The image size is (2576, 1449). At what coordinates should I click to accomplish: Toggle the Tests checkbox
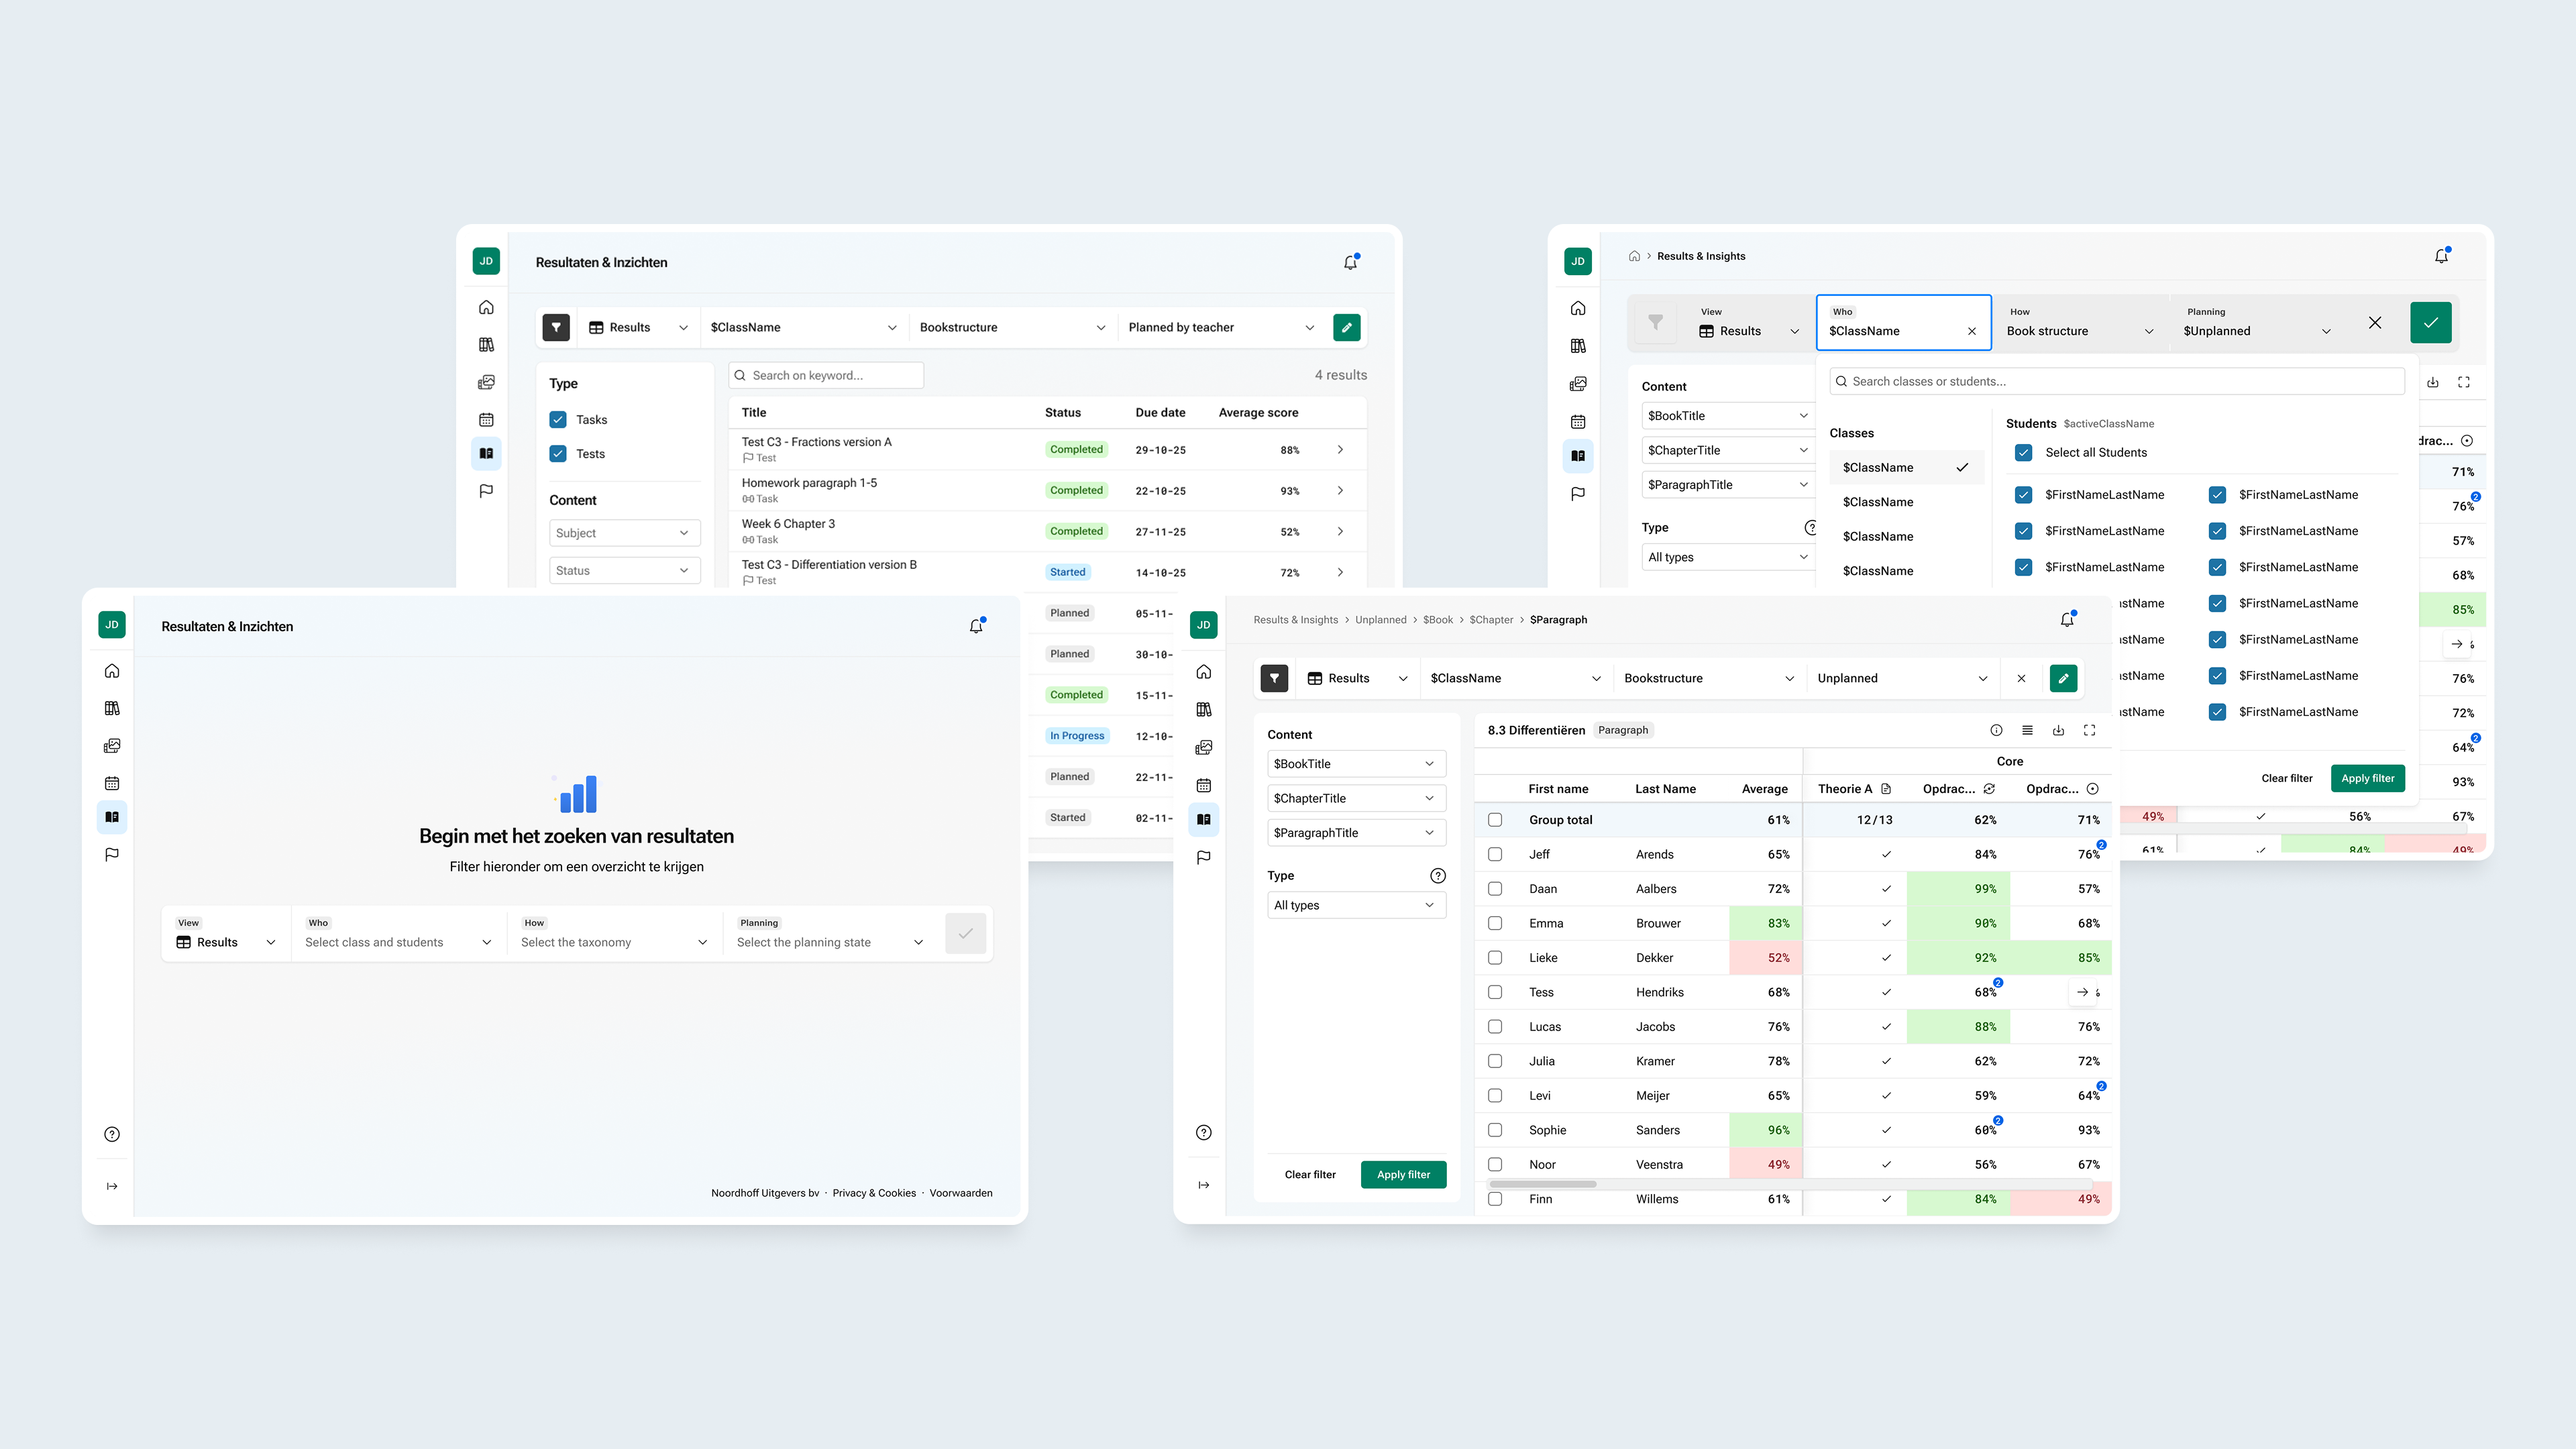click(557, 453)
